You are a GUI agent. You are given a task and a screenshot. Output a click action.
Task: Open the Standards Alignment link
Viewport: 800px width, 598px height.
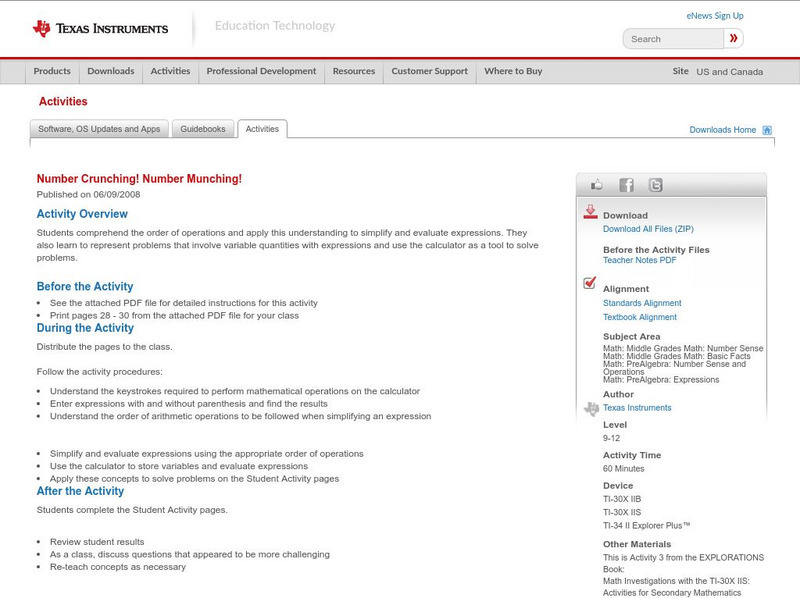tap(642, 303)
